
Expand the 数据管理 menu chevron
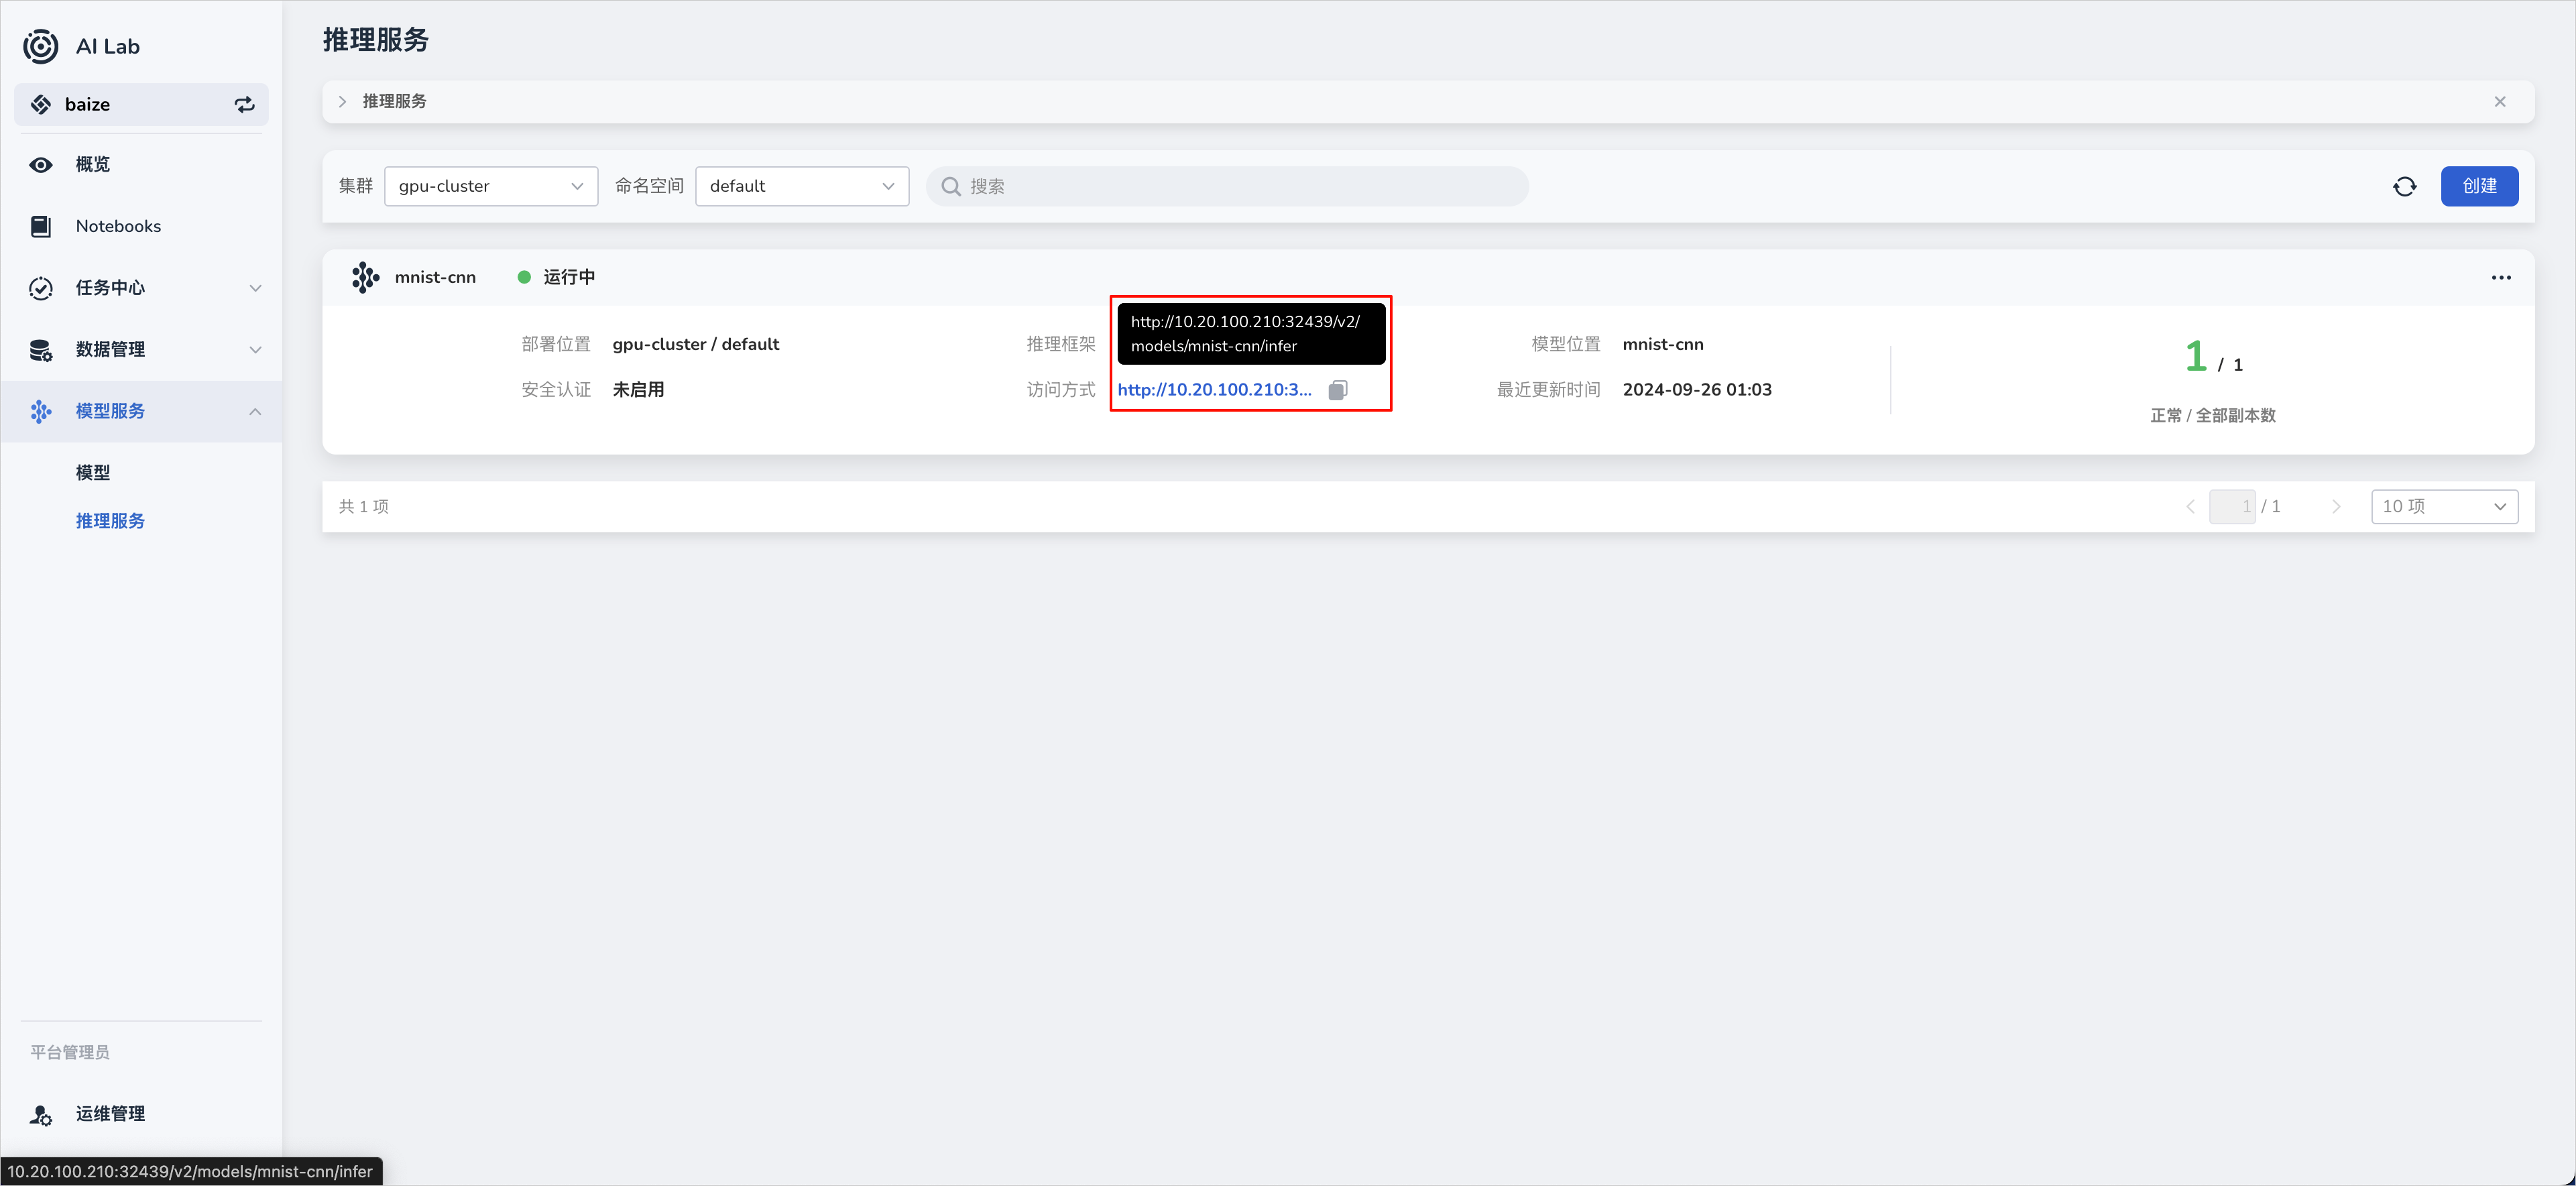click(255, 350)
